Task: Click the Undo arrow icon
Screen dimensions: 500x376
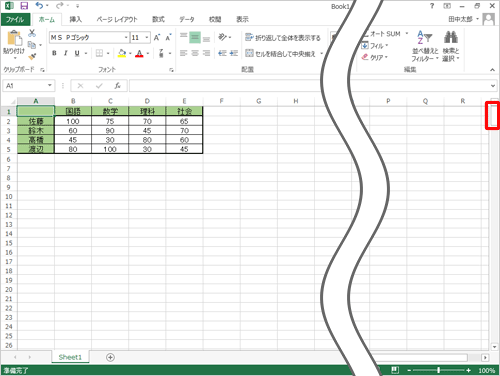Action: pos(39,6)
